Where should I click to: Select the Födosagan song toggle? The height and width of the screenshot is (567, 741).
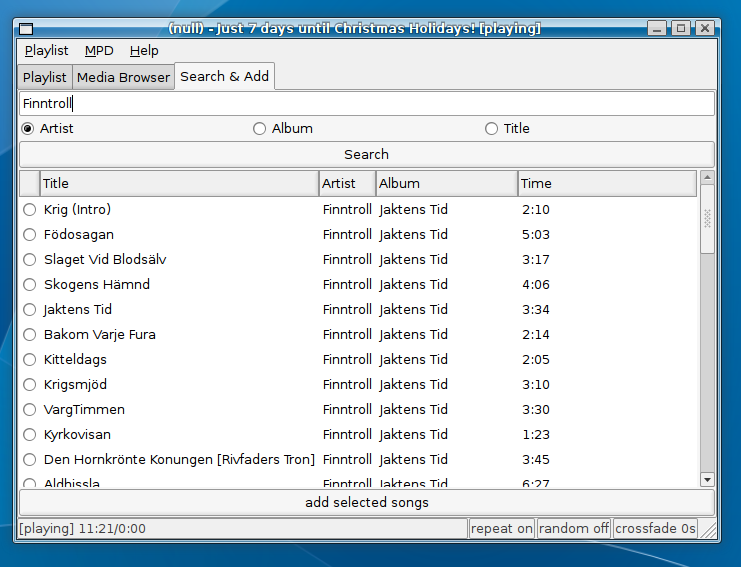point(30,234)
